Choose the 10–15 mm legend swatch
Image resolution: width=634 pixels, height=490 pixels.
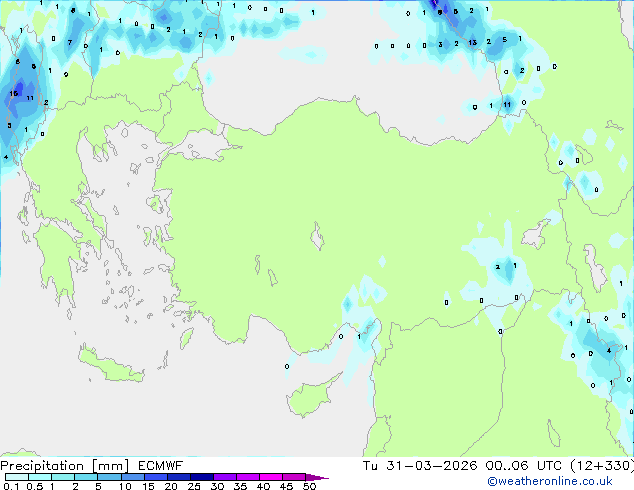(133, 477)
